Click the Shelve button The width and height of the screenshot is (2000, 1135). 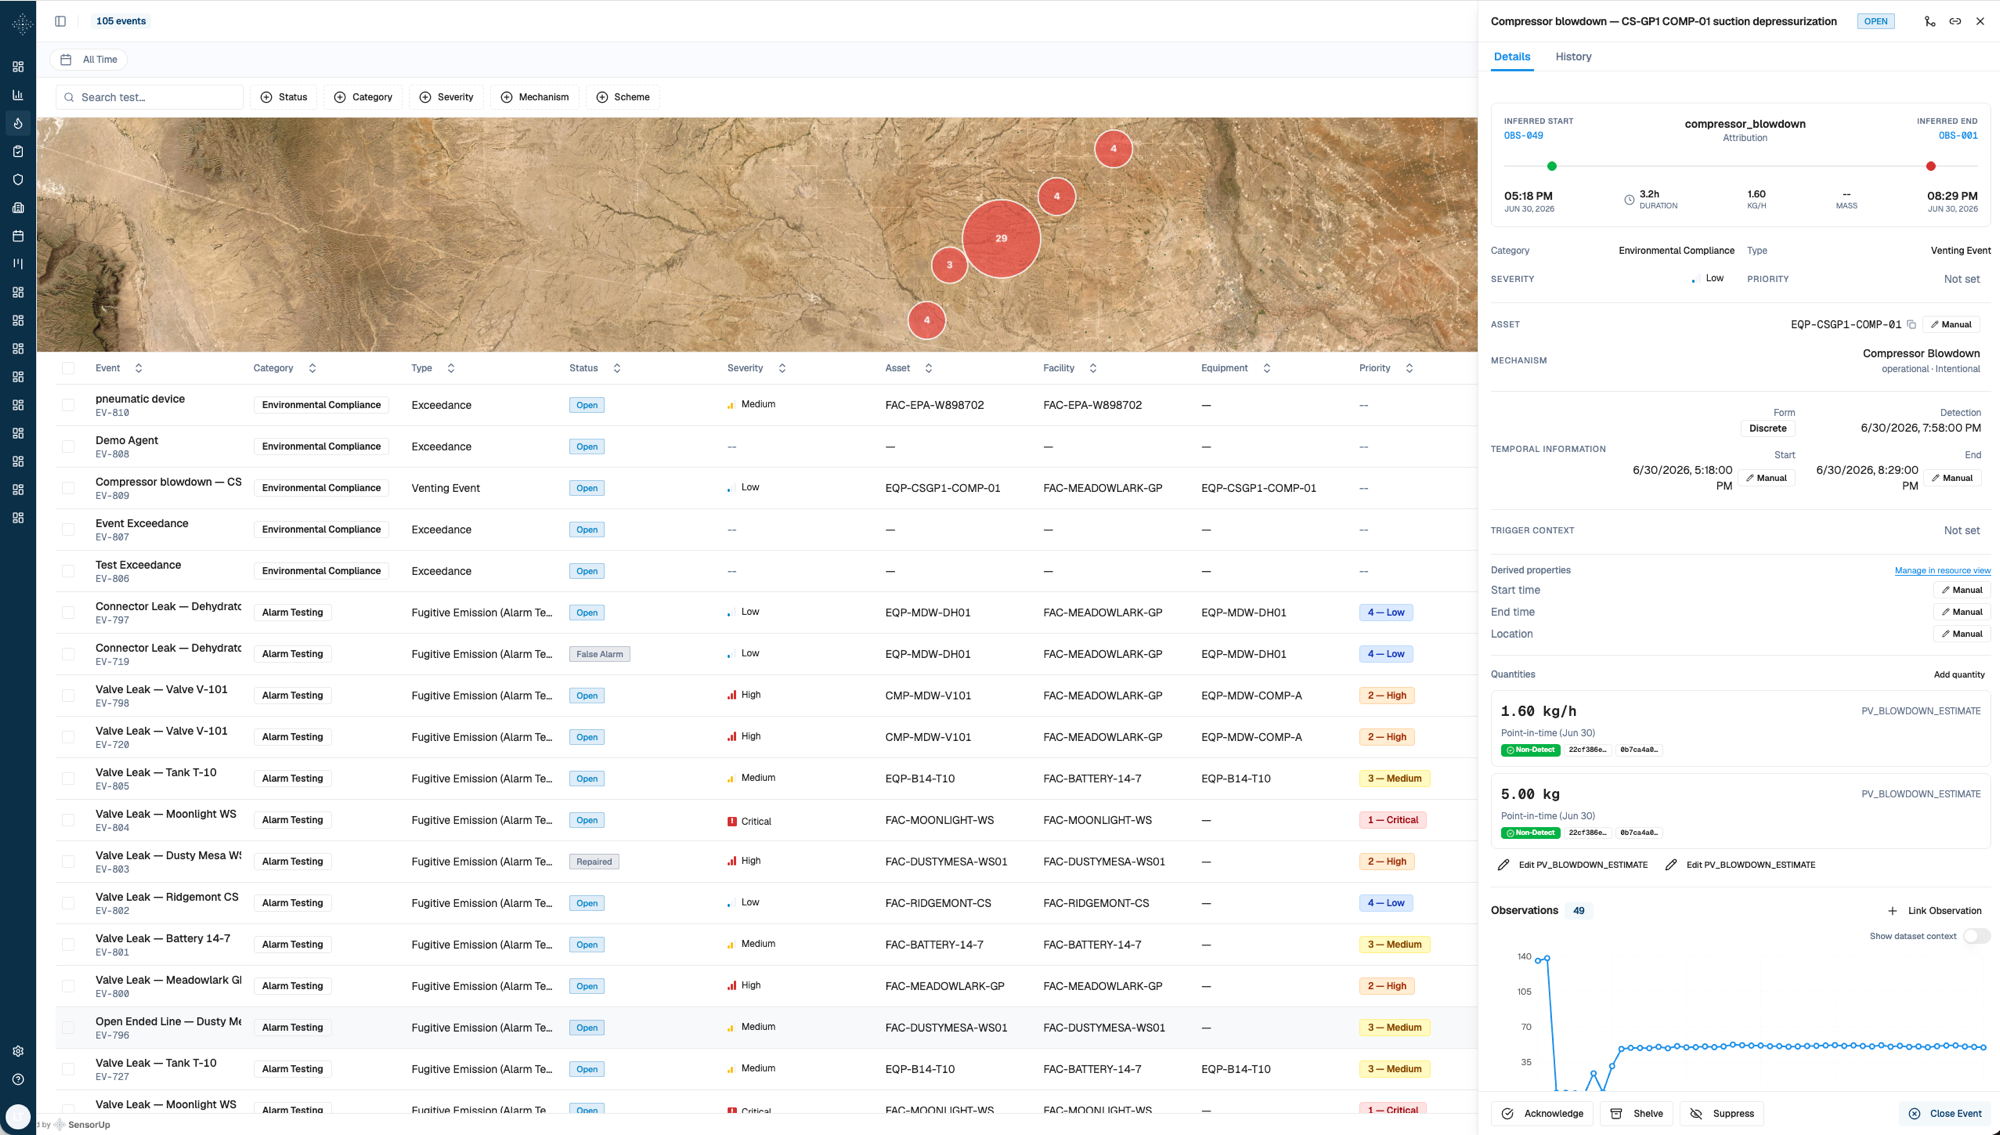(x=1637, y=1113)
